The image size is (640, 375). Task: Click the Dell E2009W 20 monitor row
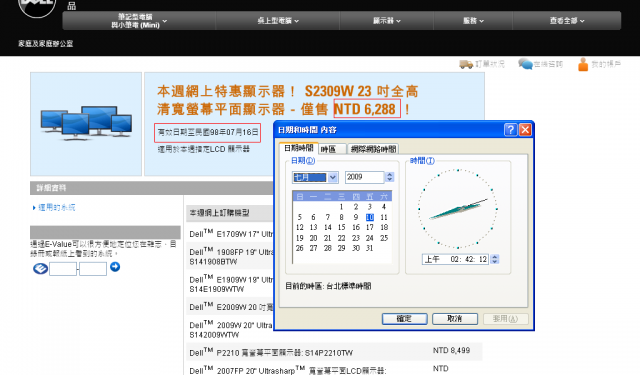pyautogui.click(x=230, y=306)
